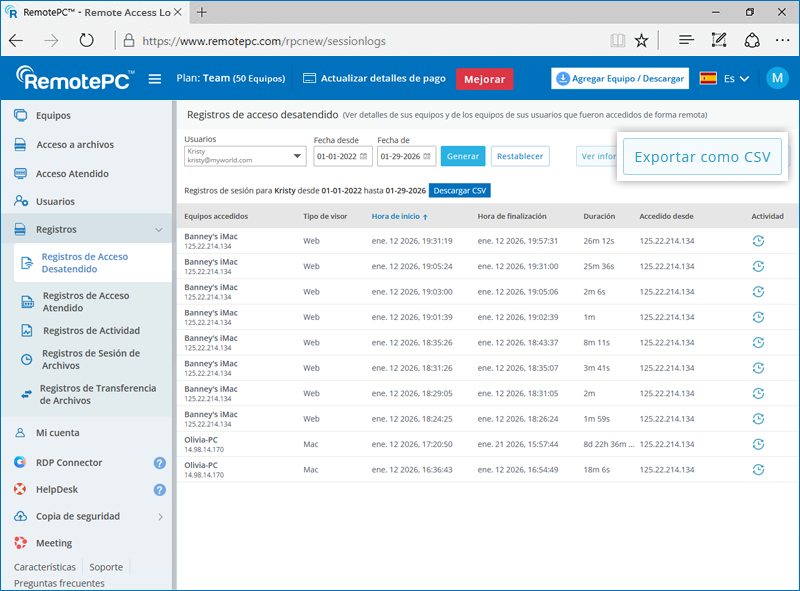Click the hamburger menu icon beside the RemotePC logo
Screen dimensions: 800x591
154,79
